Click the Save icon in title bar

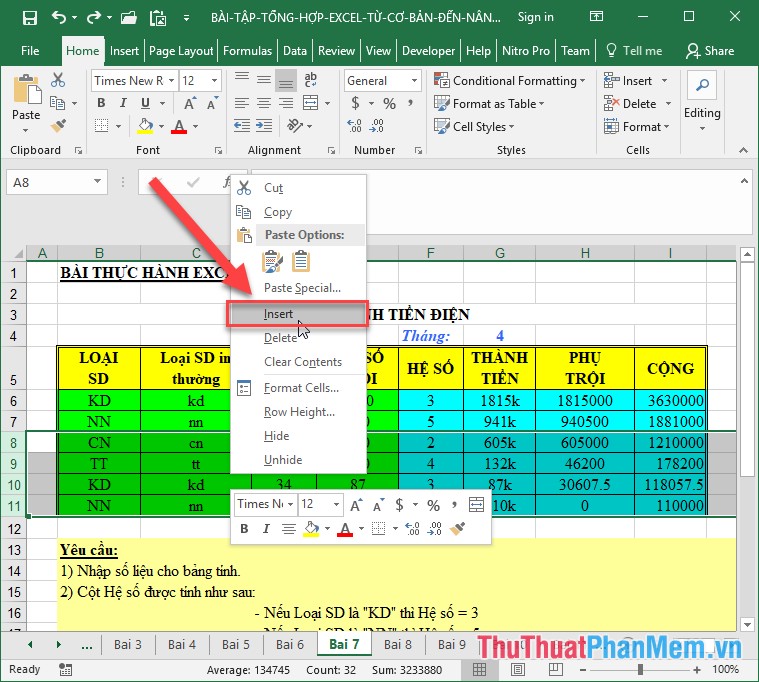[x=30, y=18]
